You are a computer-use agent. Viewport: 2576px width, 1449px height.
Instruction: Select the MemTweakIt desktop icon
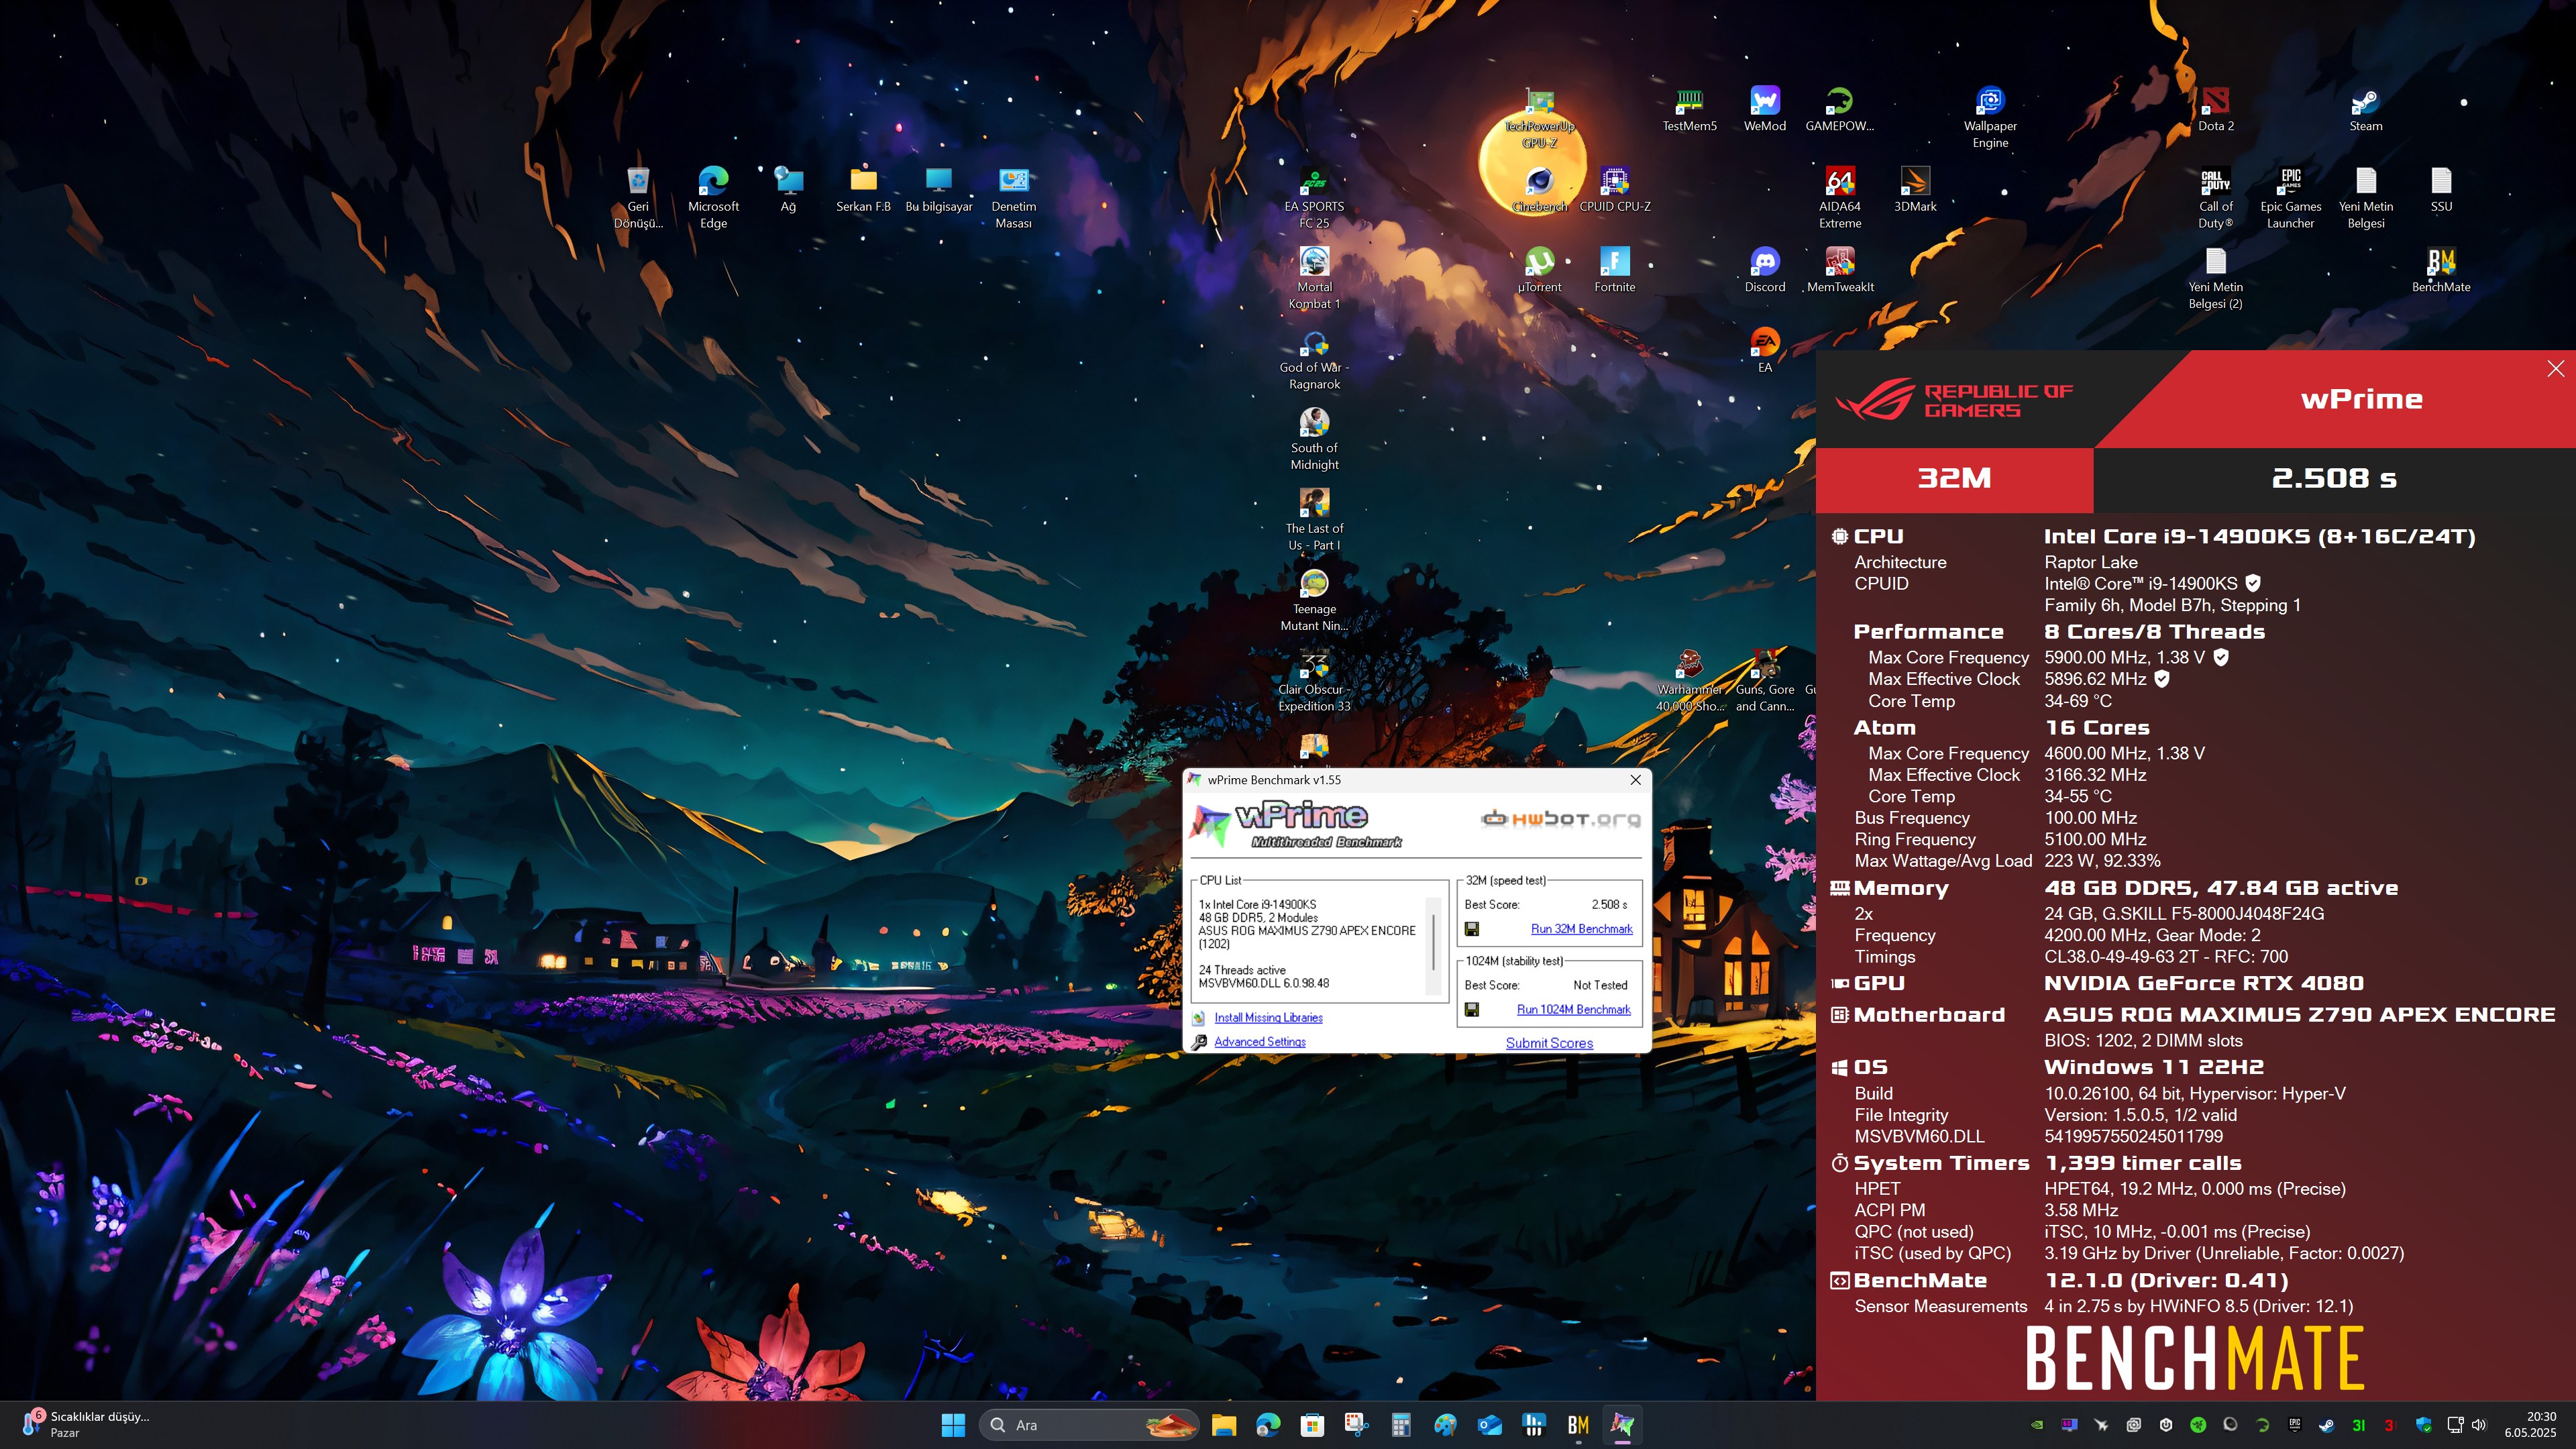coord(1840,270)
